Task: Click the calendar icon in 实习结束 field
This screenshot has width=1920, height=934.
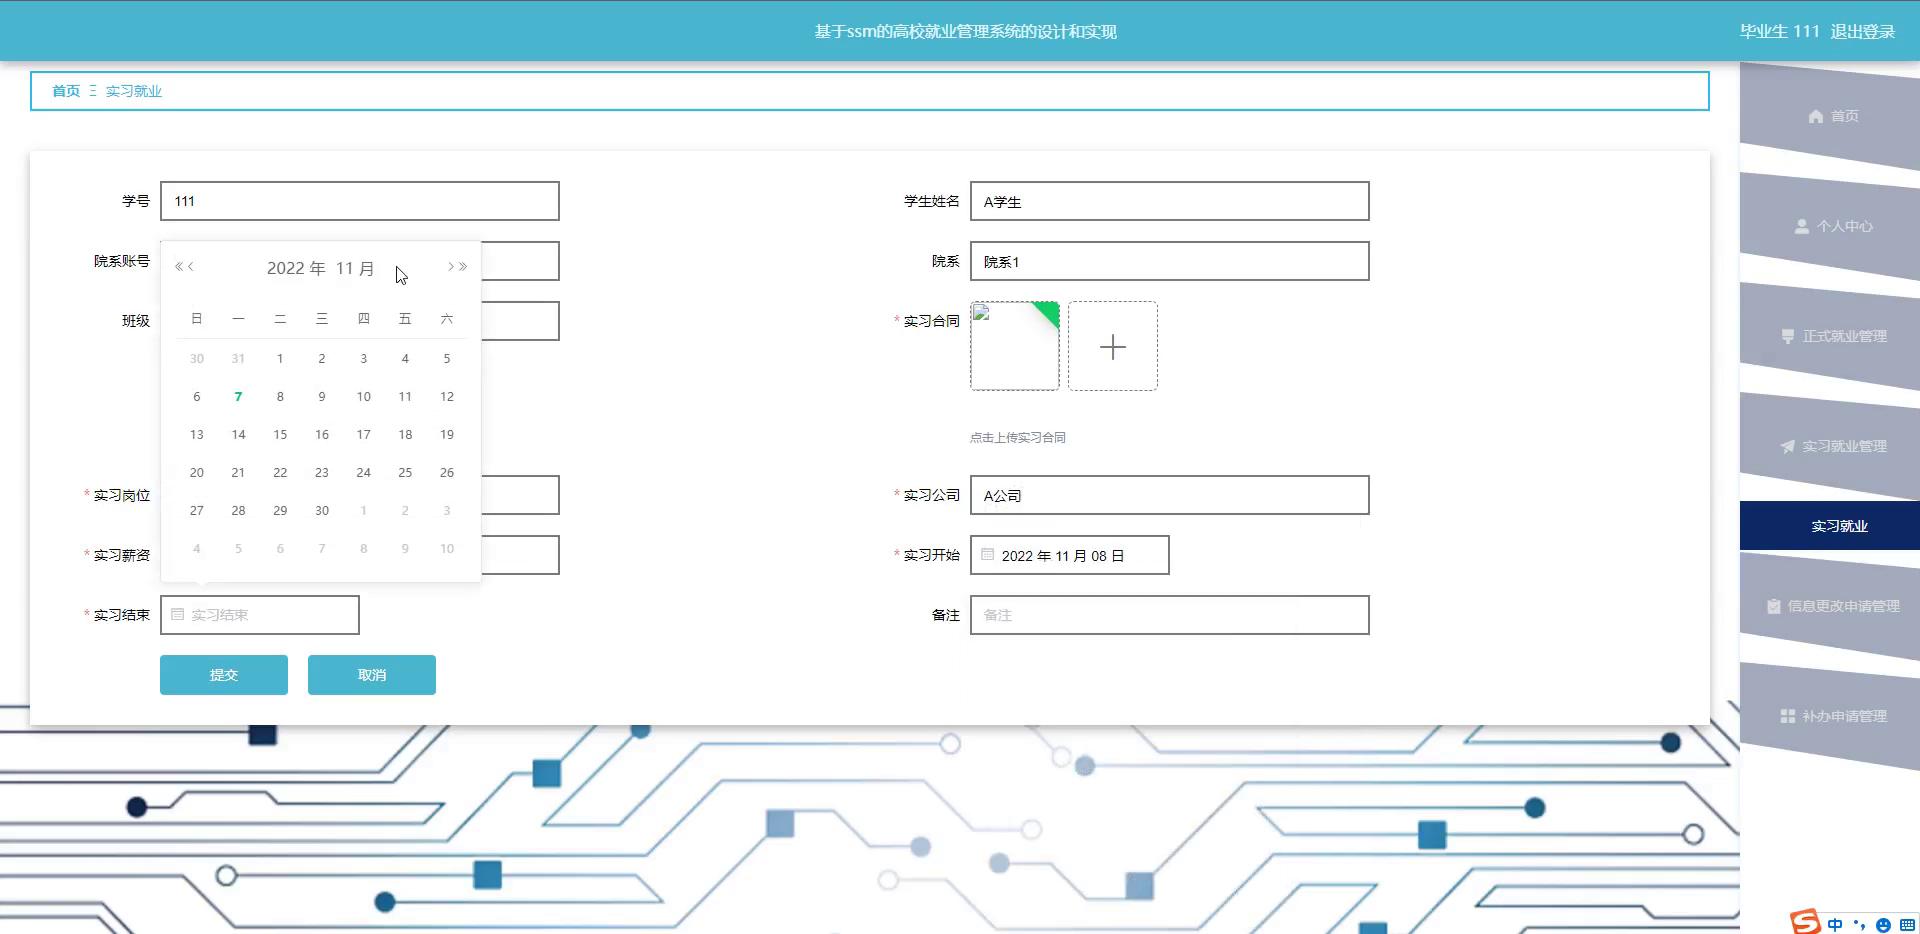Action: click(177, 614)
